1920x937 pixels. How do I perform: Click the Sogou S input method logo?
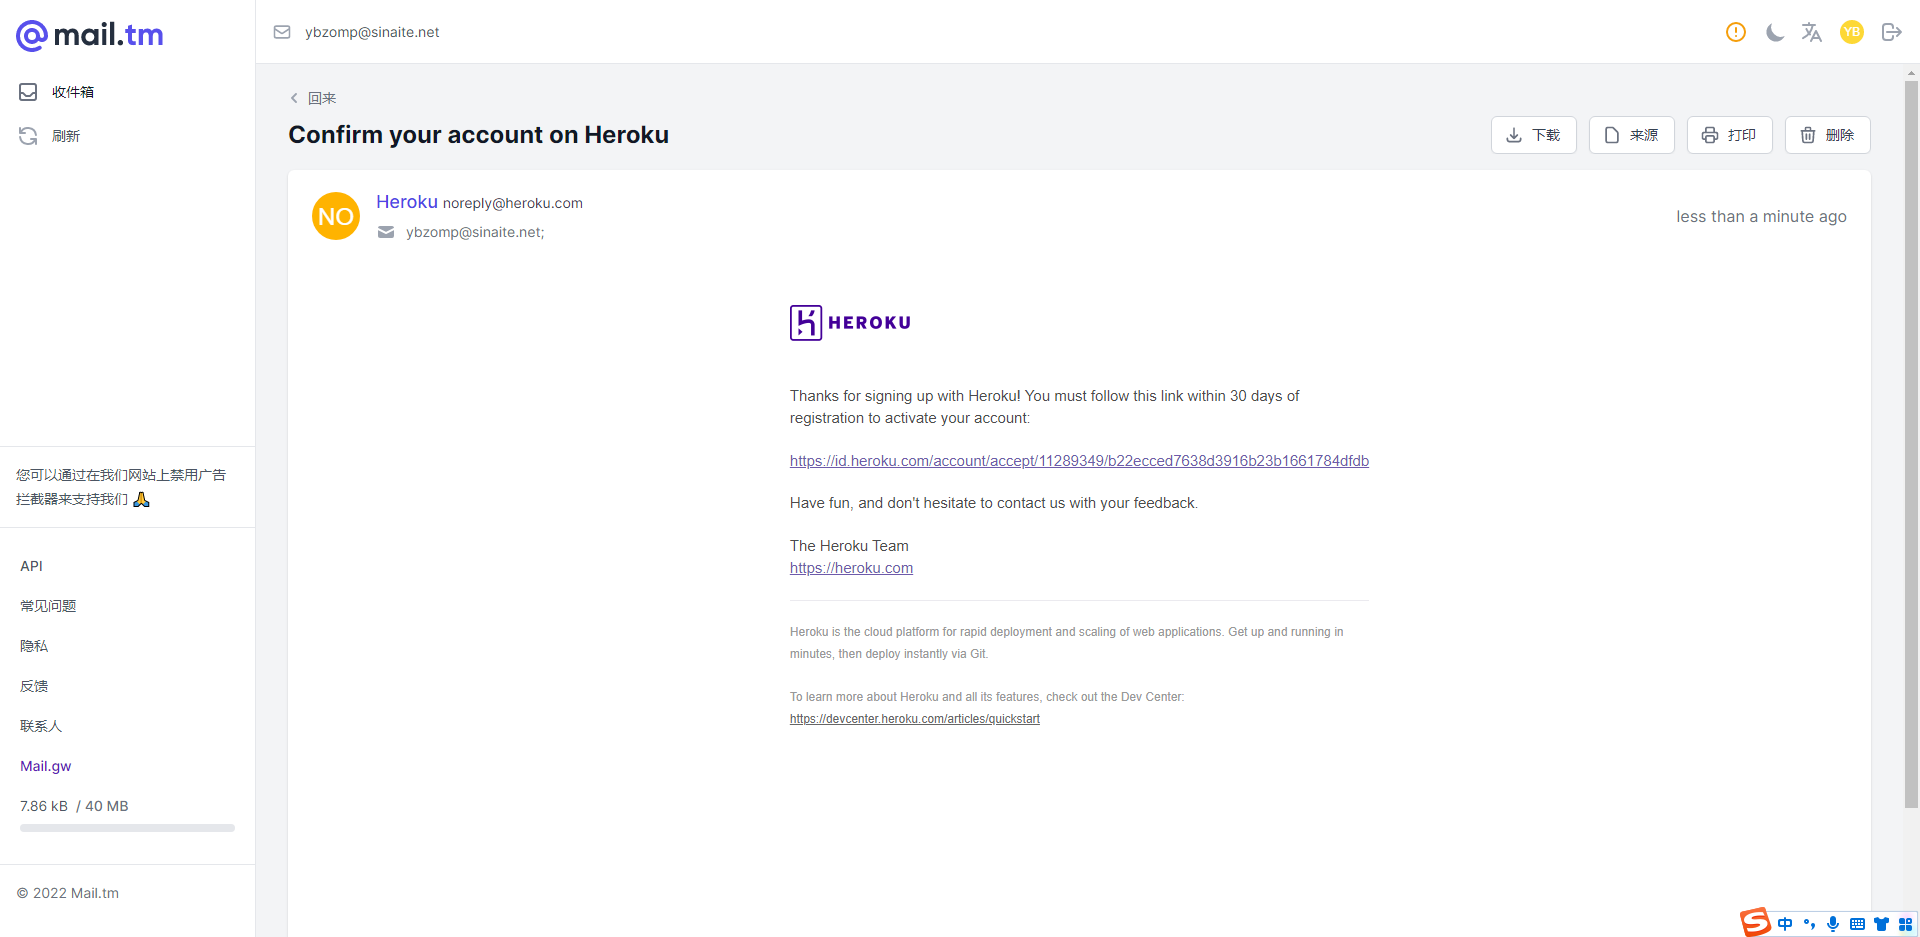1756,922
